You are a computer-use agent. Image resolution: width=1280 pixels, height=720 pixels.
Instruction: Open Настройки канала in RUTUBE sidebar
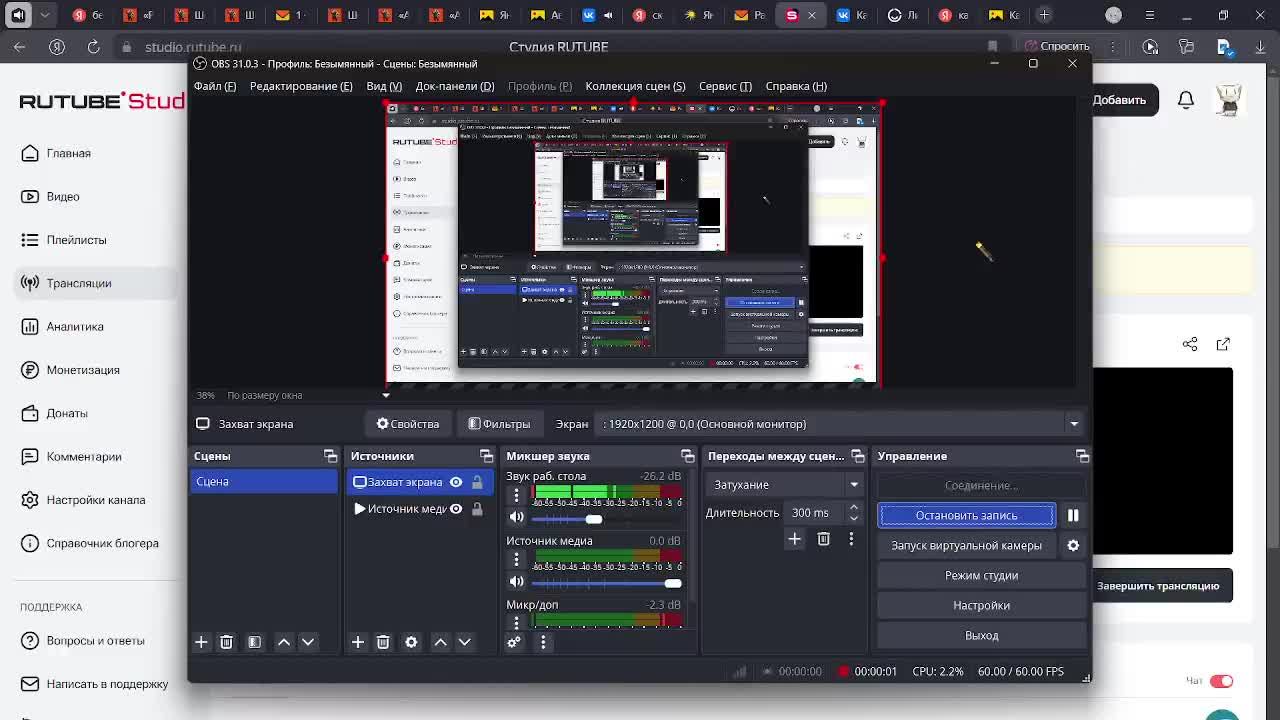pyautogui.click(x=96, y=500)
